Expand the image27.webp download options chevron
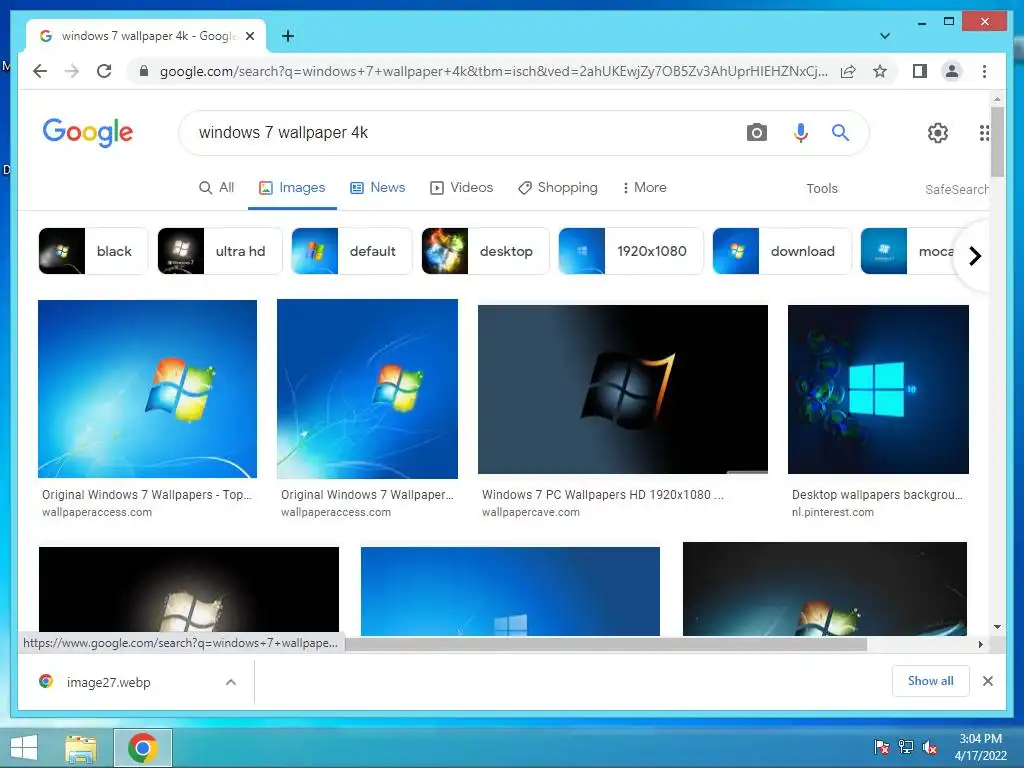 [231, 682]
